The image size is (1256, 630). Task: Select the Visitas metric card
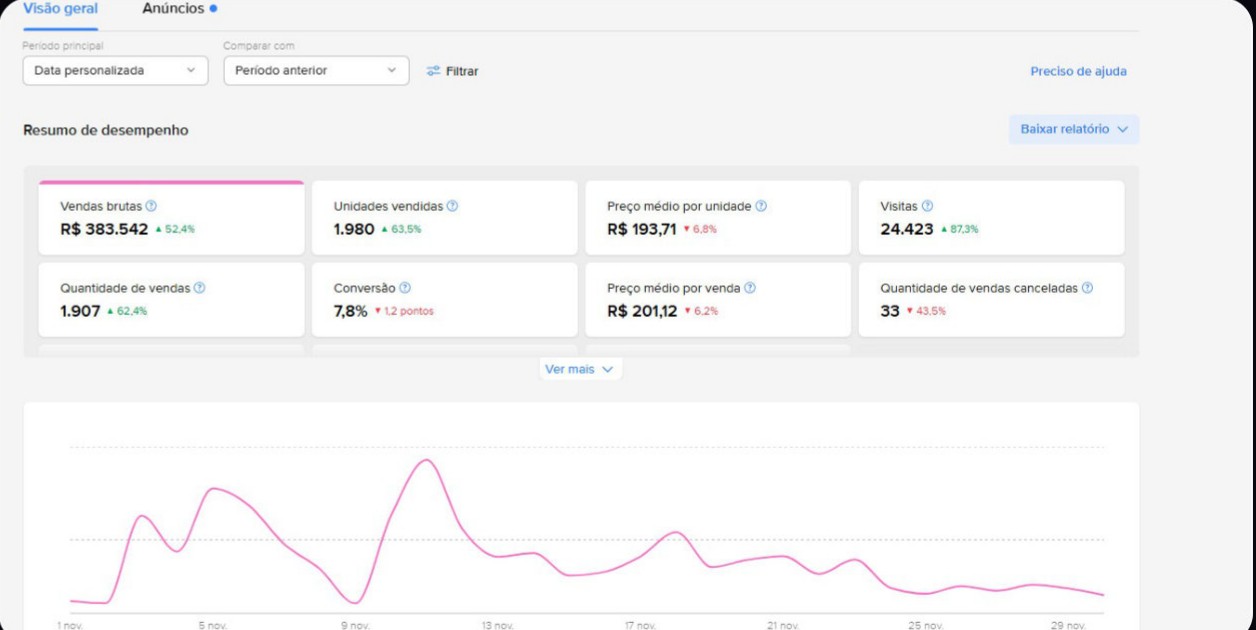coord(991,218)
